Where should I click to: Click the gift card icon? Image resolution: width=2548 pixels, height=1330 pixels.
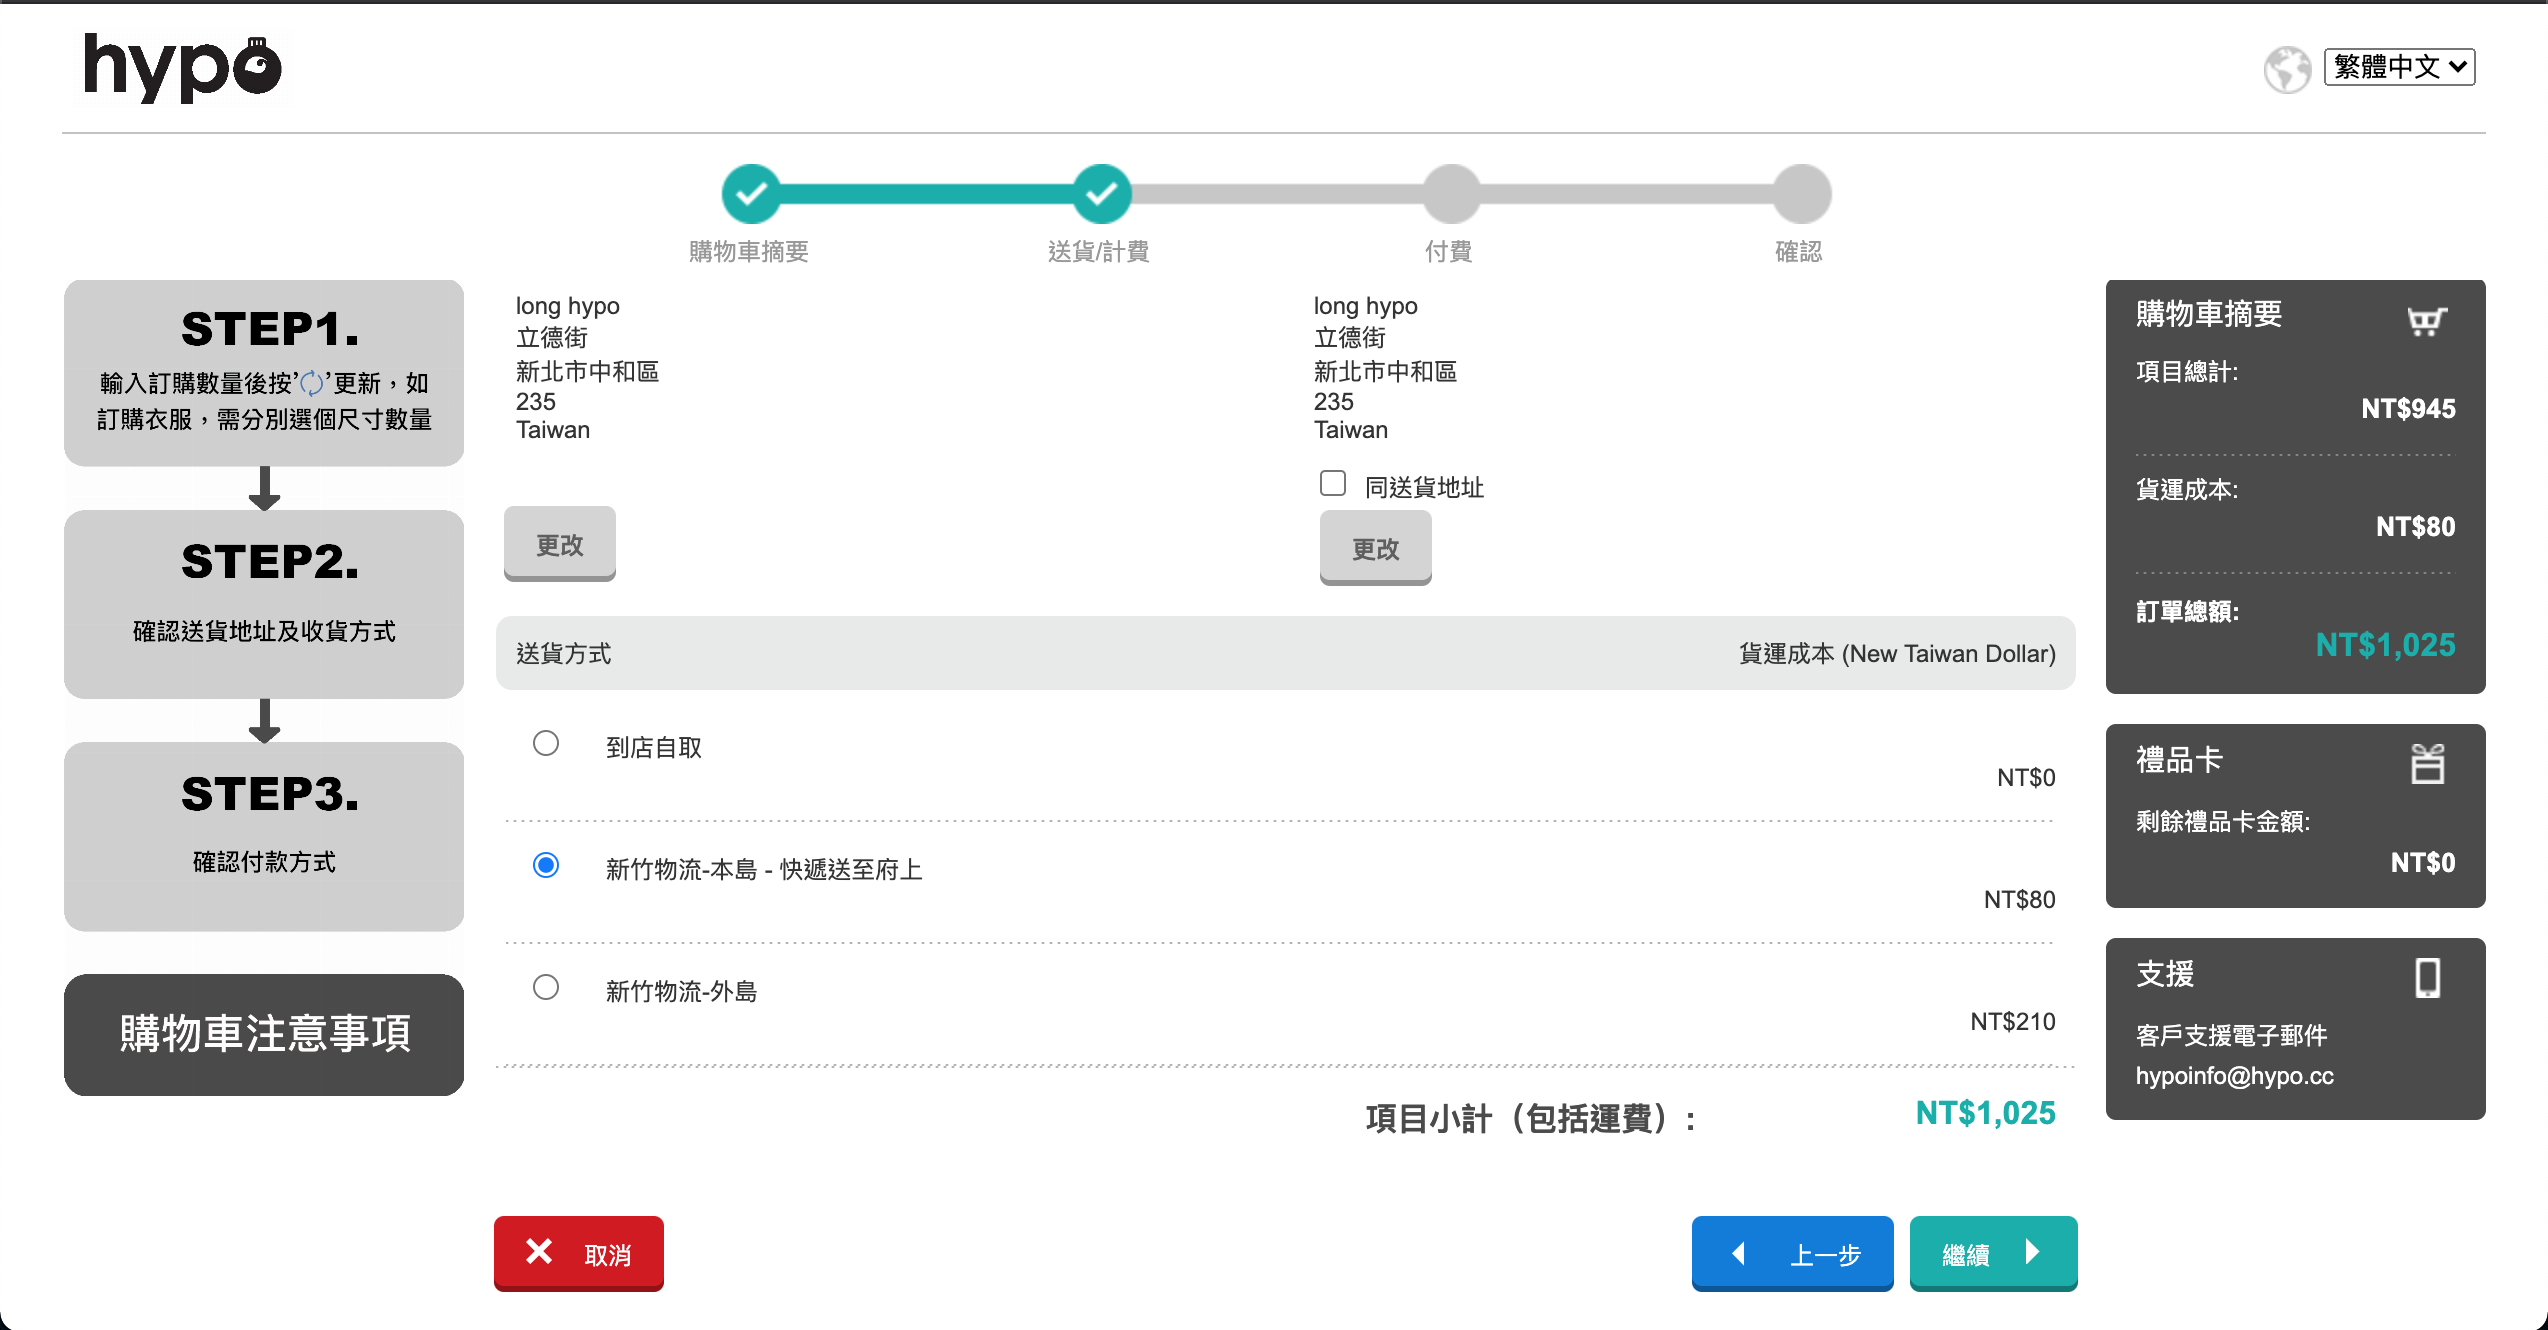tap(2427, 764)
